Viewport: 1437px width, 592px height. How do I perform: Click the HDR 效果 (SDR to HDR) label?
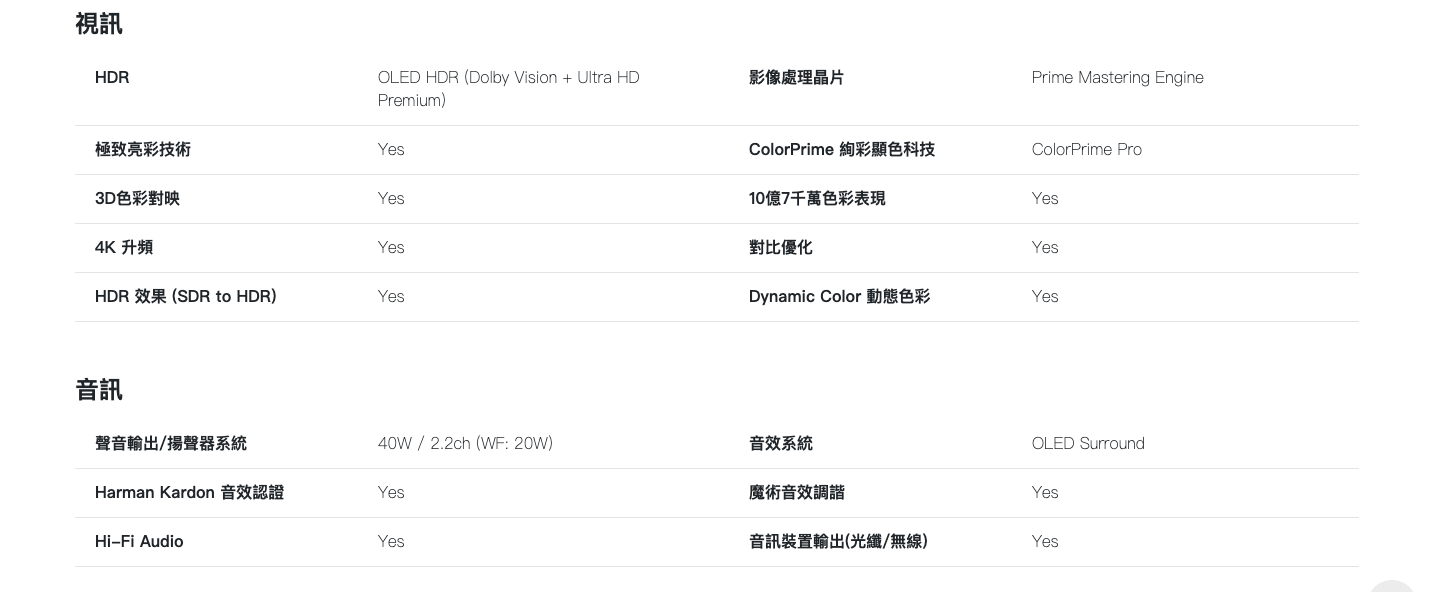click(x=186, y=296)
